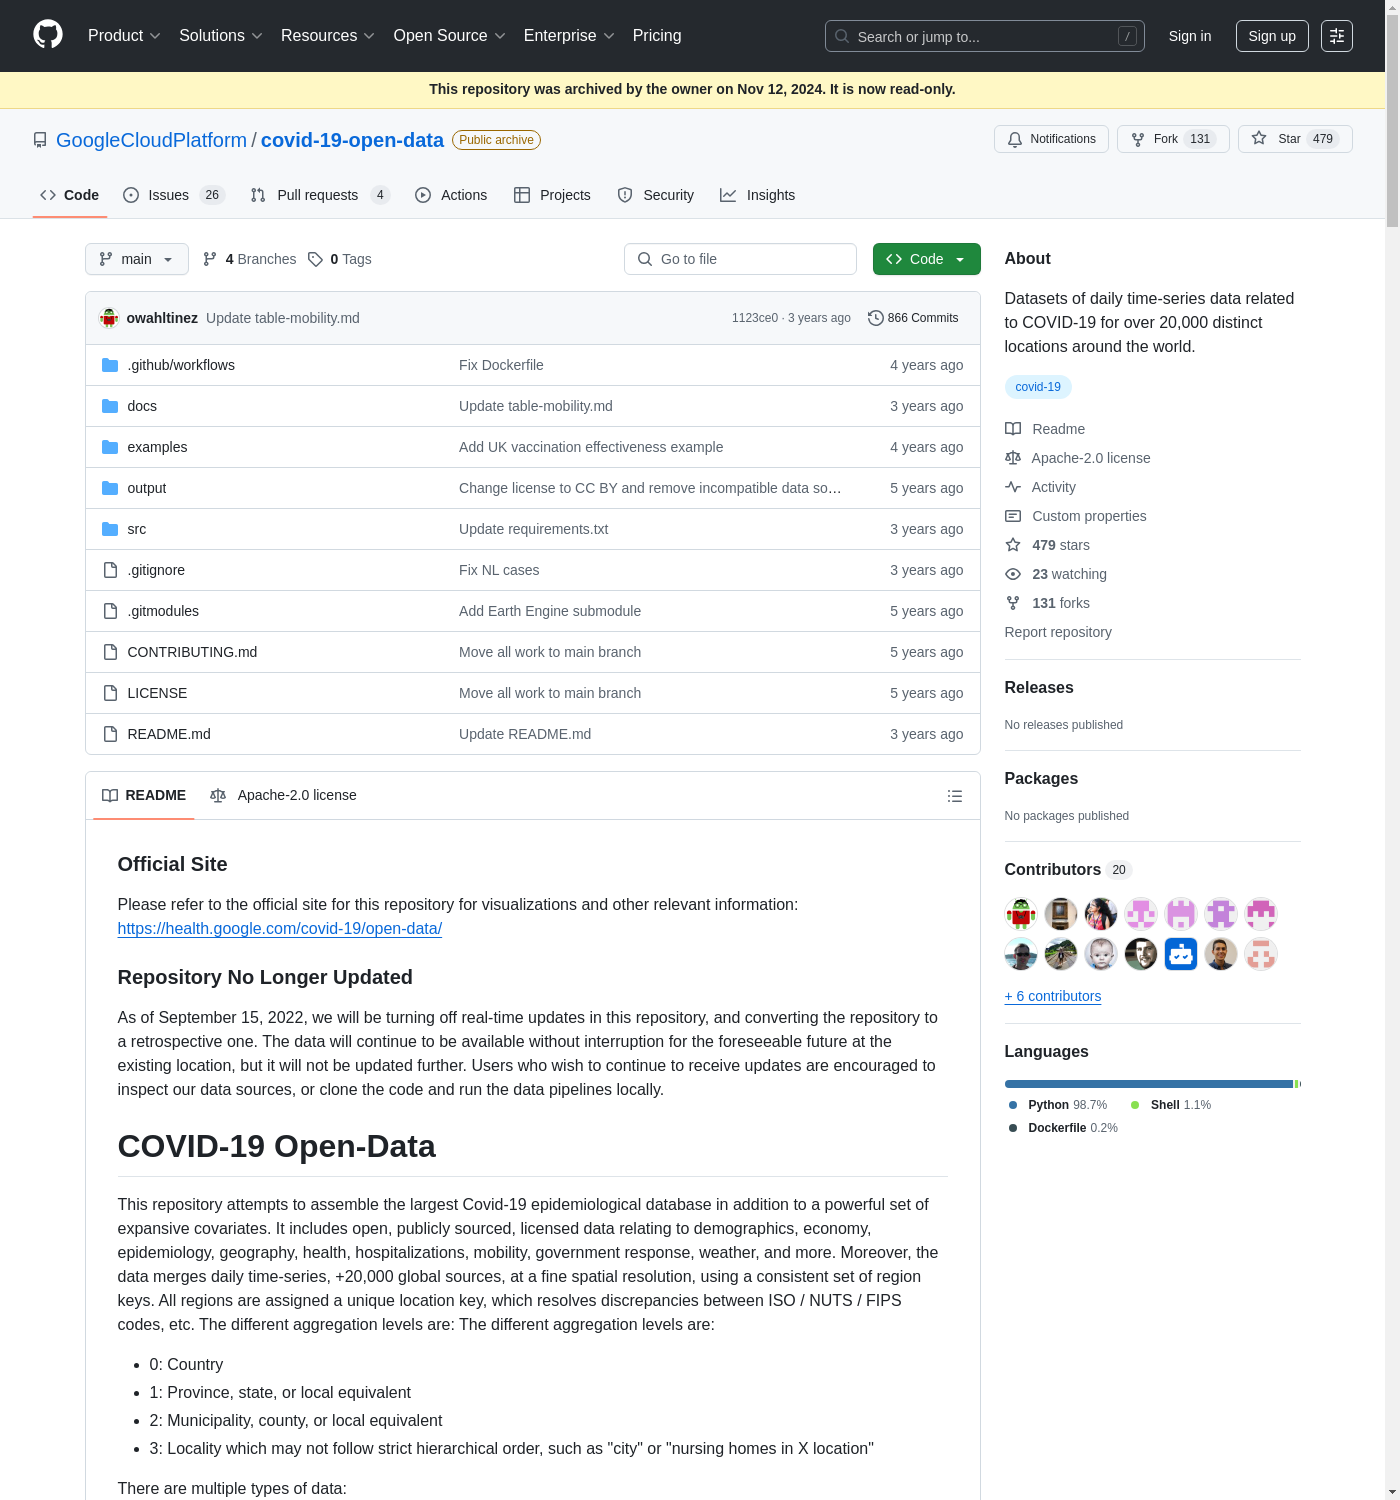
Task: Open Custom properties link
Action: 1076,516
